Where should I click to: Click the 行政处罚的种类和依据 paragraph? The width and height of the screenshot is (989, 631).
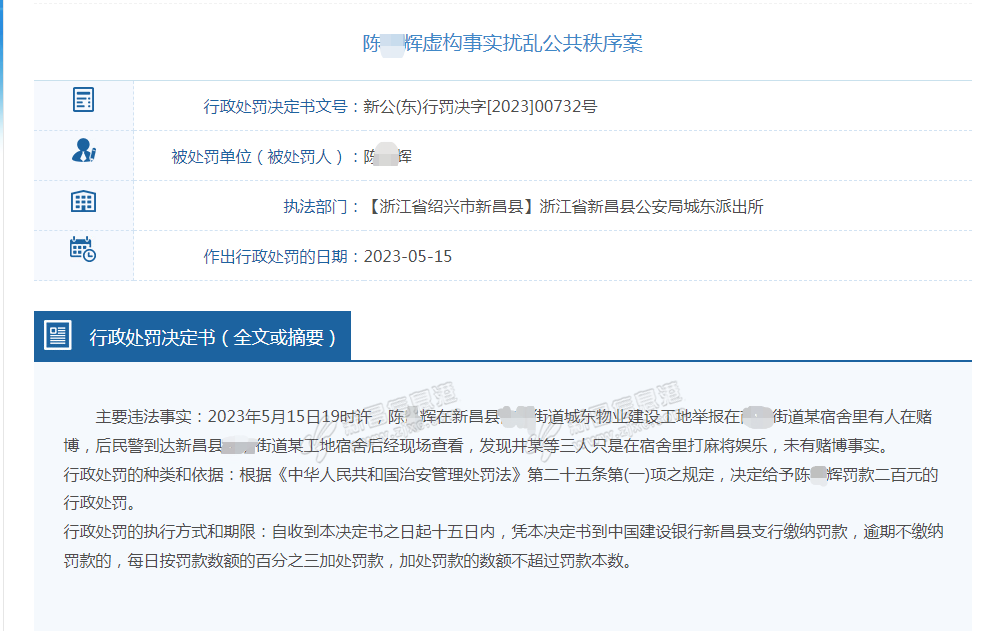[x=150, y=474]
